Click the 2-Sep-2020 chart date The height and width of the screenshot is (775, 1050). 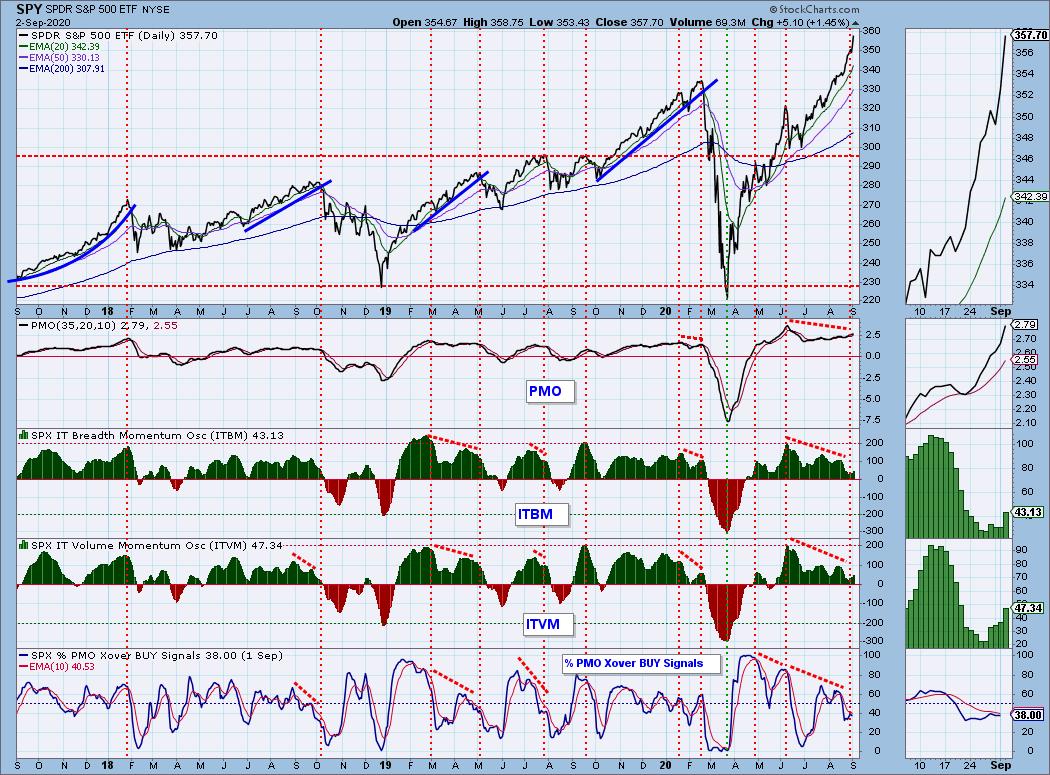tap(43, 22)
